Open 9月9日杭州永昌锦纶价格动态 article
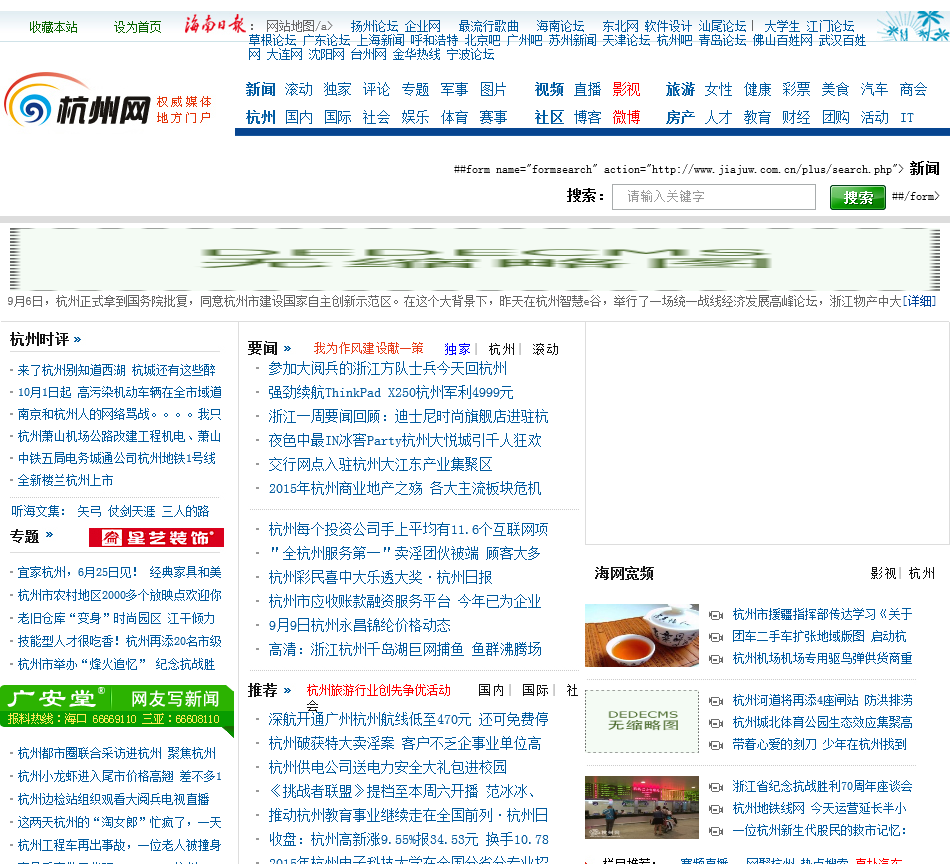Screen dimensions: 950x864 click(359, 625)
